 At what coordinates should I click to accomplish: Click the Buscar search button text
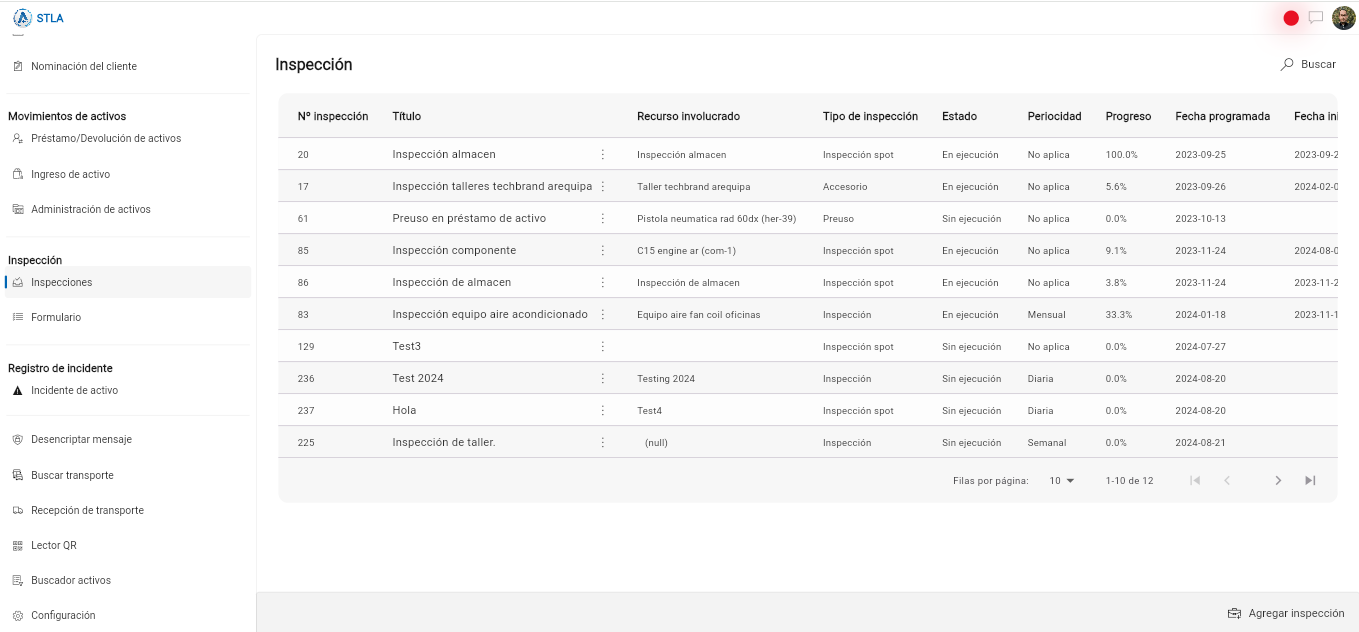pos(1318,64)
